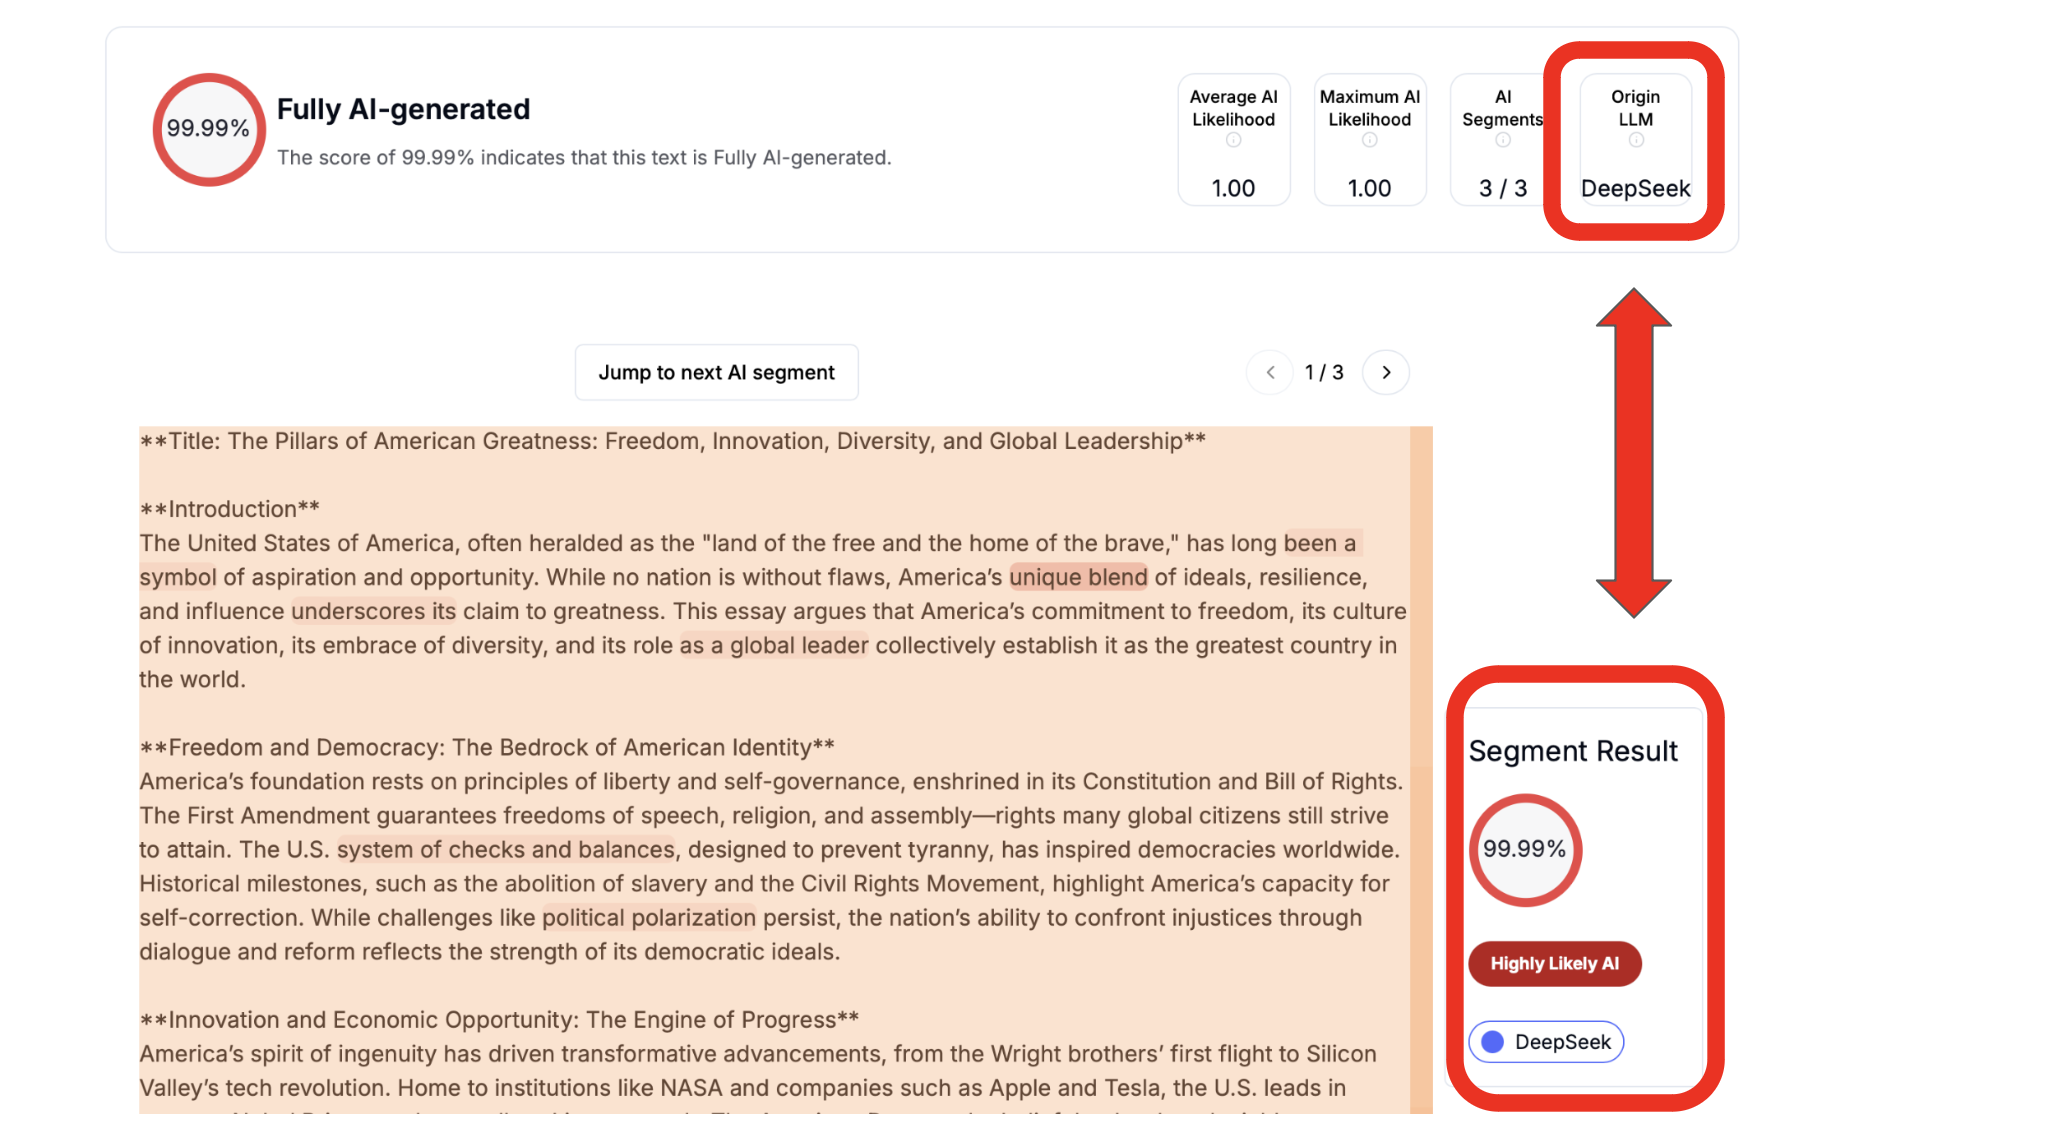This screenshot has height=1142, width=2064.
Task: Click the orange vertical bar beside the essay
Action: pos(1421,770)
